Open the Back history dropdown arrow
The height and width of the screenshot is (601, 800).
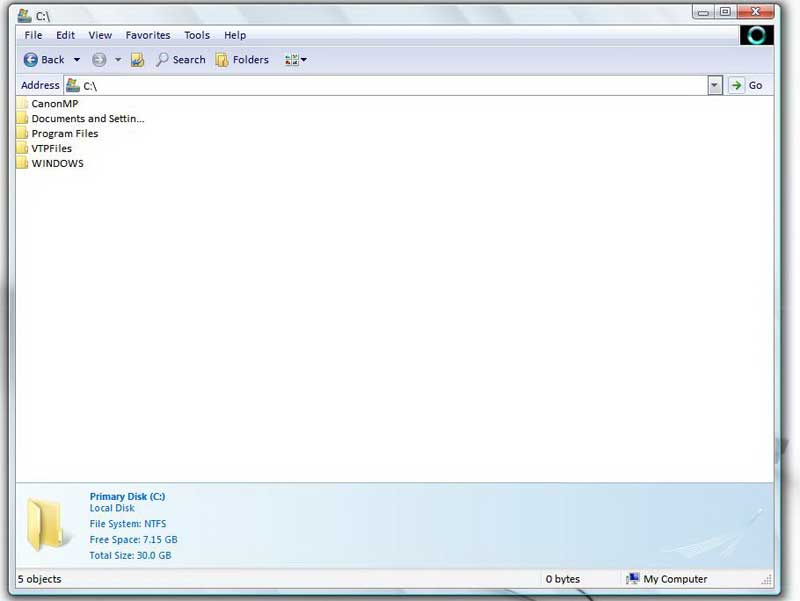(77, 60)
